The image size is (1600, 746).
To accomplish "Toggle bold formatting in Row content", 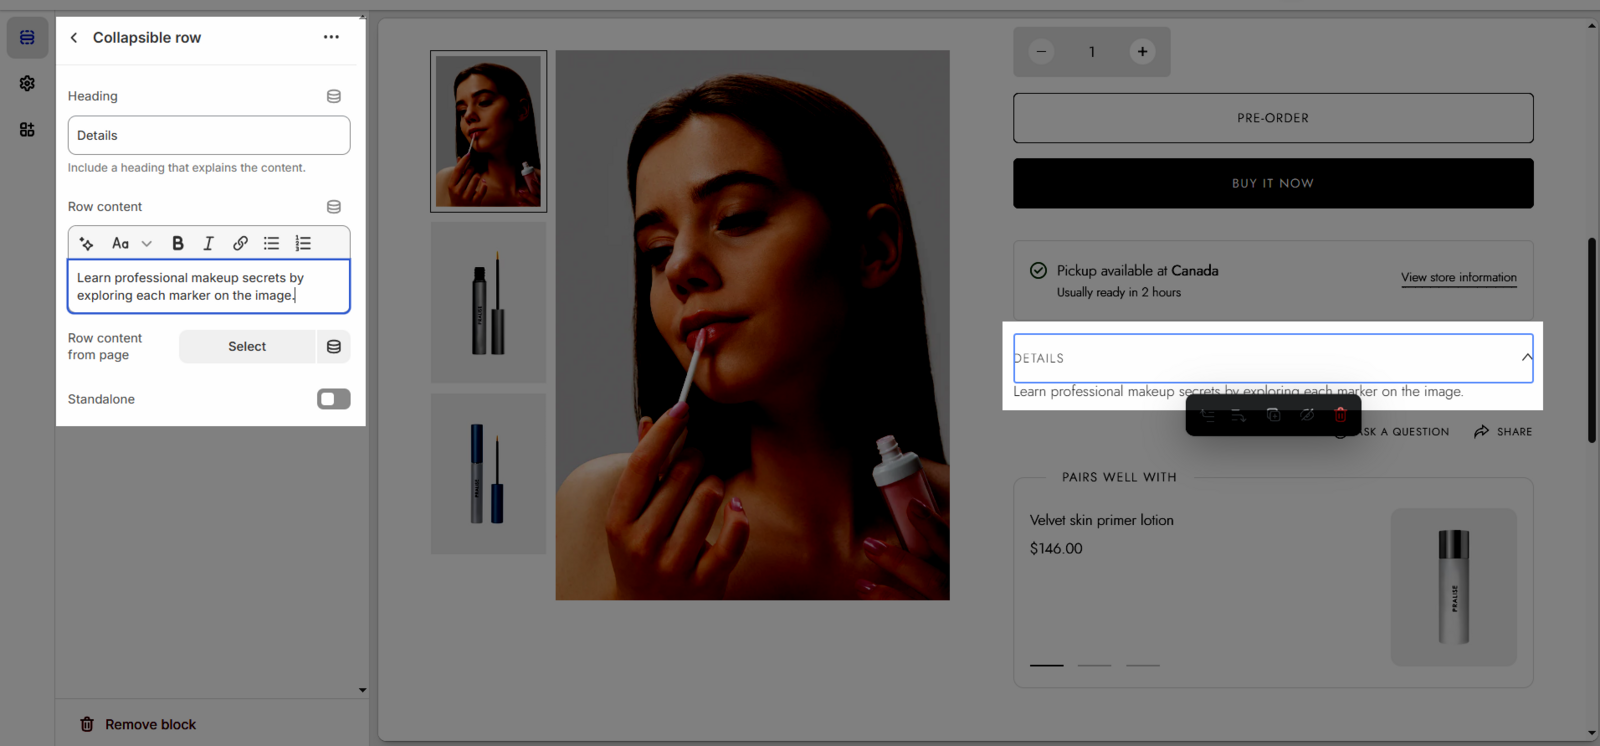I will (178, 243).
